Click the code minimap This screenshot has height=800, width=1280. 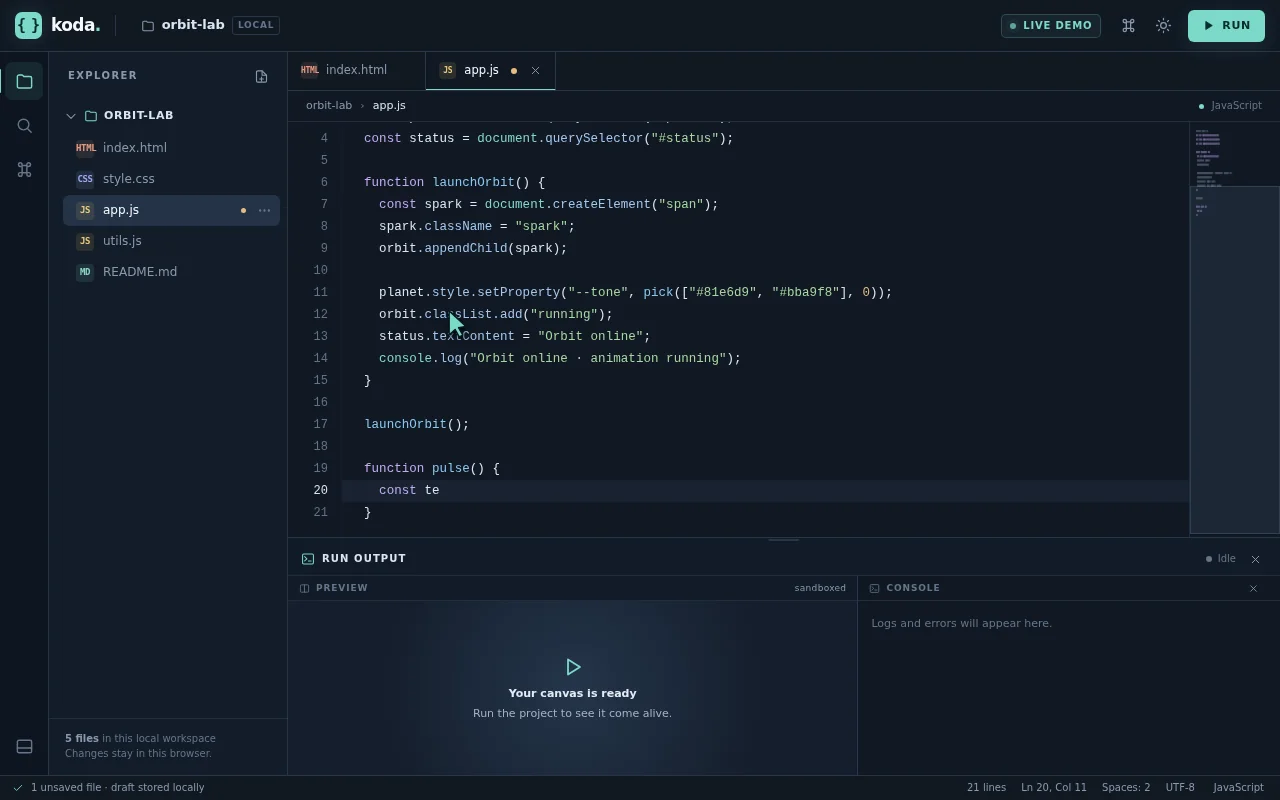pos(1234,330)
